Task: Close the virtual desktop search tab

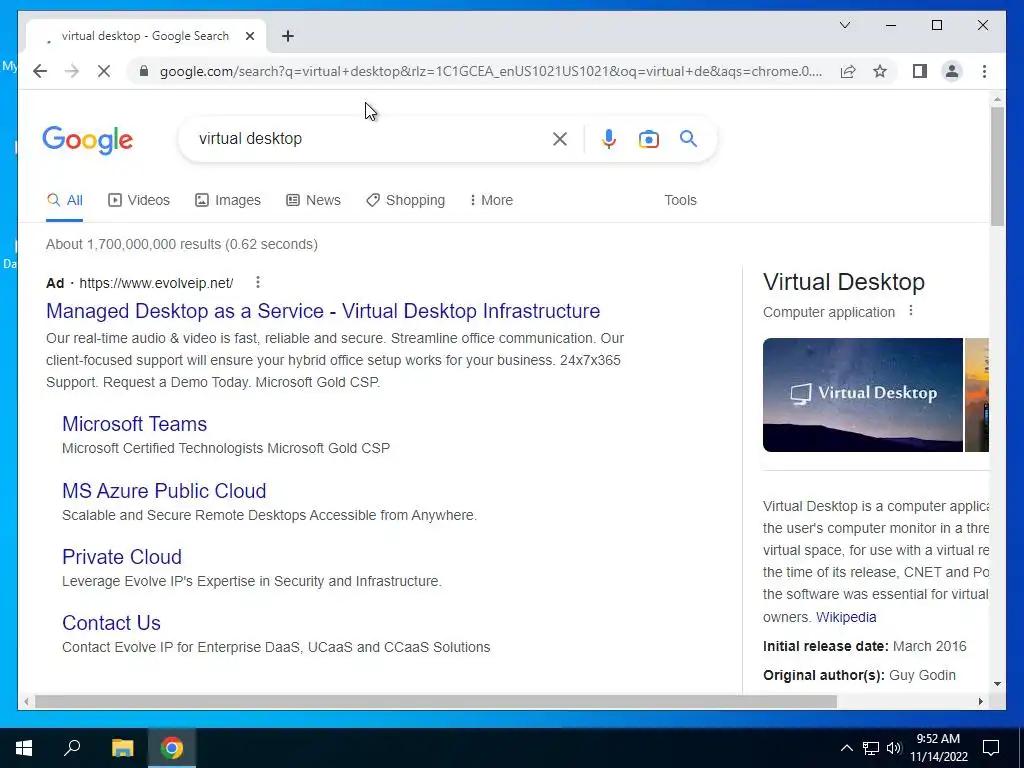Action: coord(249,36)
